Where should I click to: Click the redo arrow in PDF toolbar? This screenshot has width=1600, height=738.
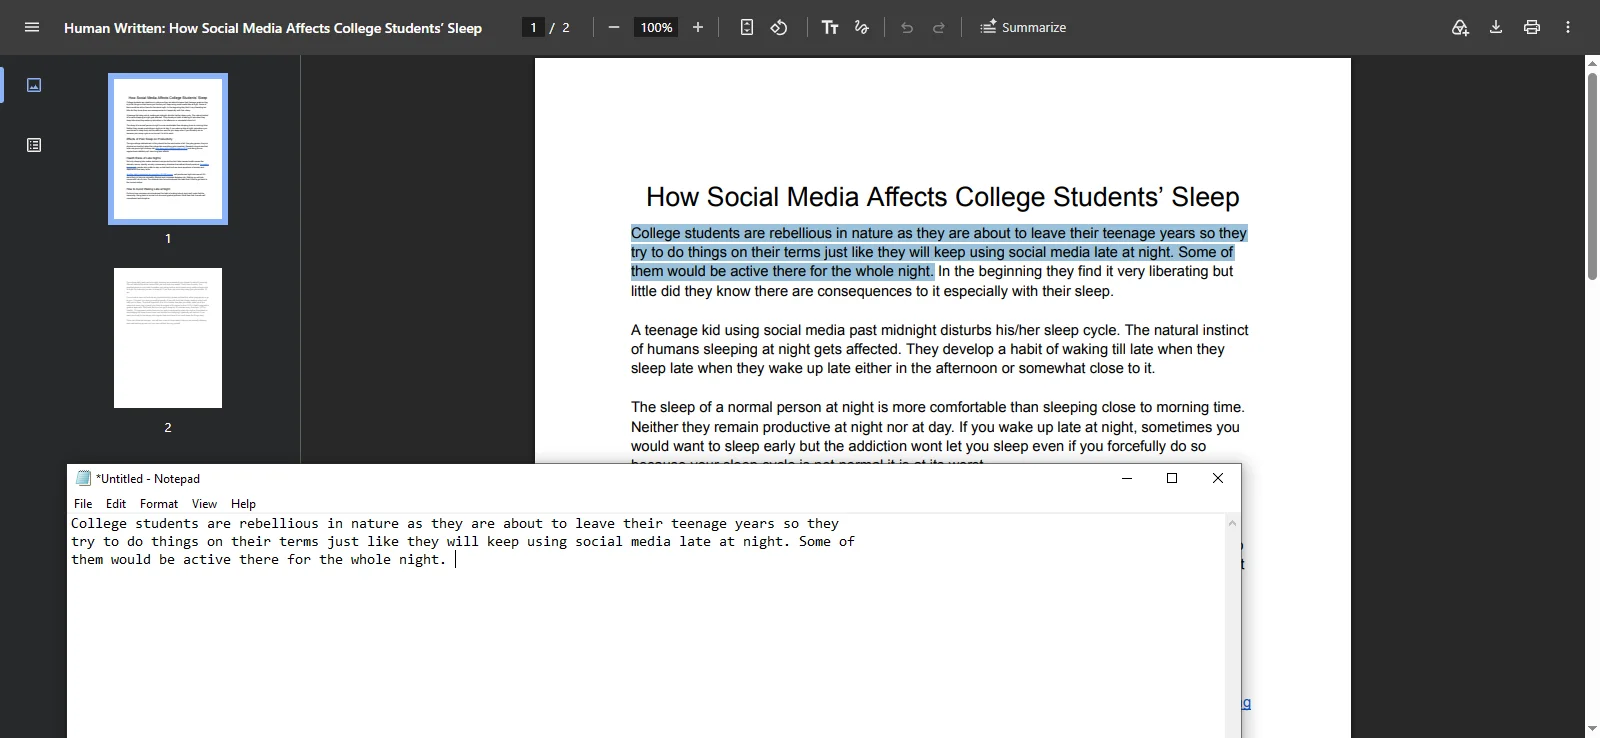coord(939,27)
